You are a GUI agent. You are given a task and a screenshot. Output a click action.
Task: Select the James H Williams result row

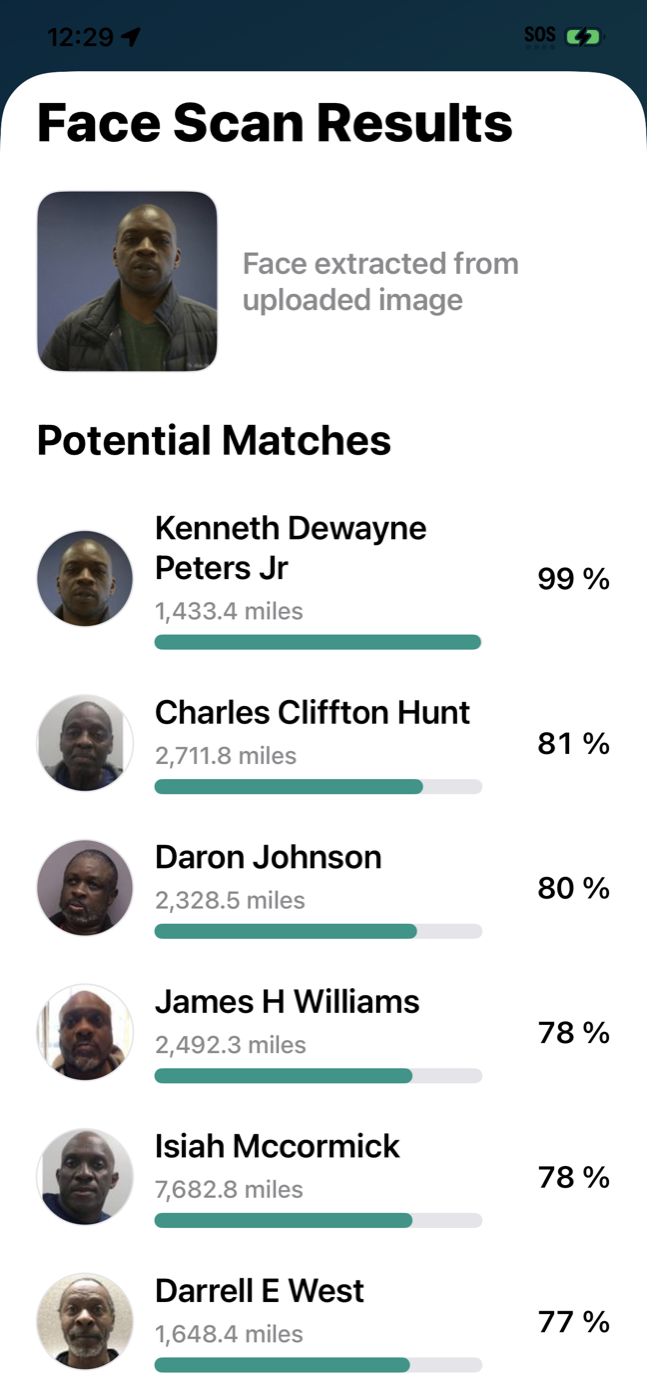(287, 1002)
